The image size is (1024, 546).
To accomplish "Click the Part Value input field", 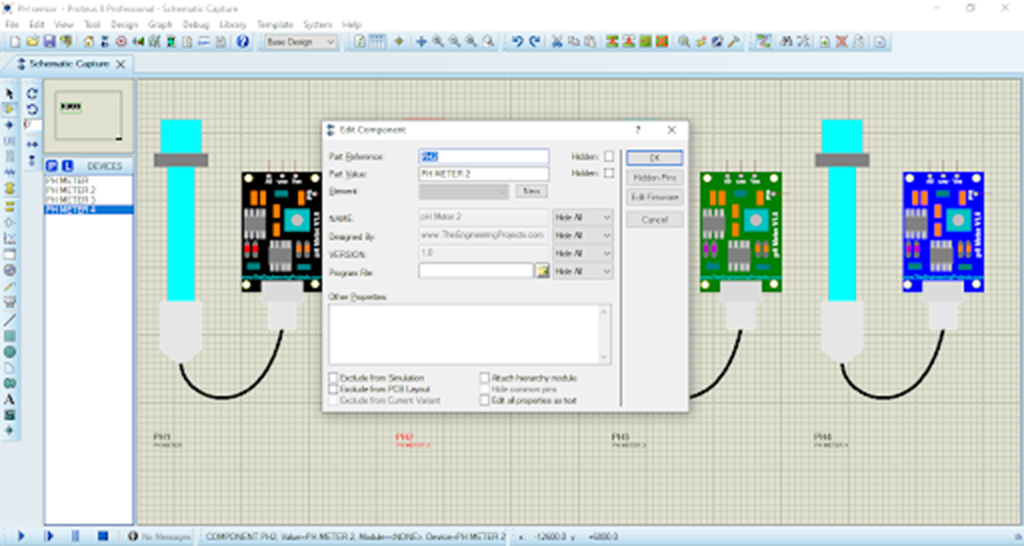I will click(483, 174).
